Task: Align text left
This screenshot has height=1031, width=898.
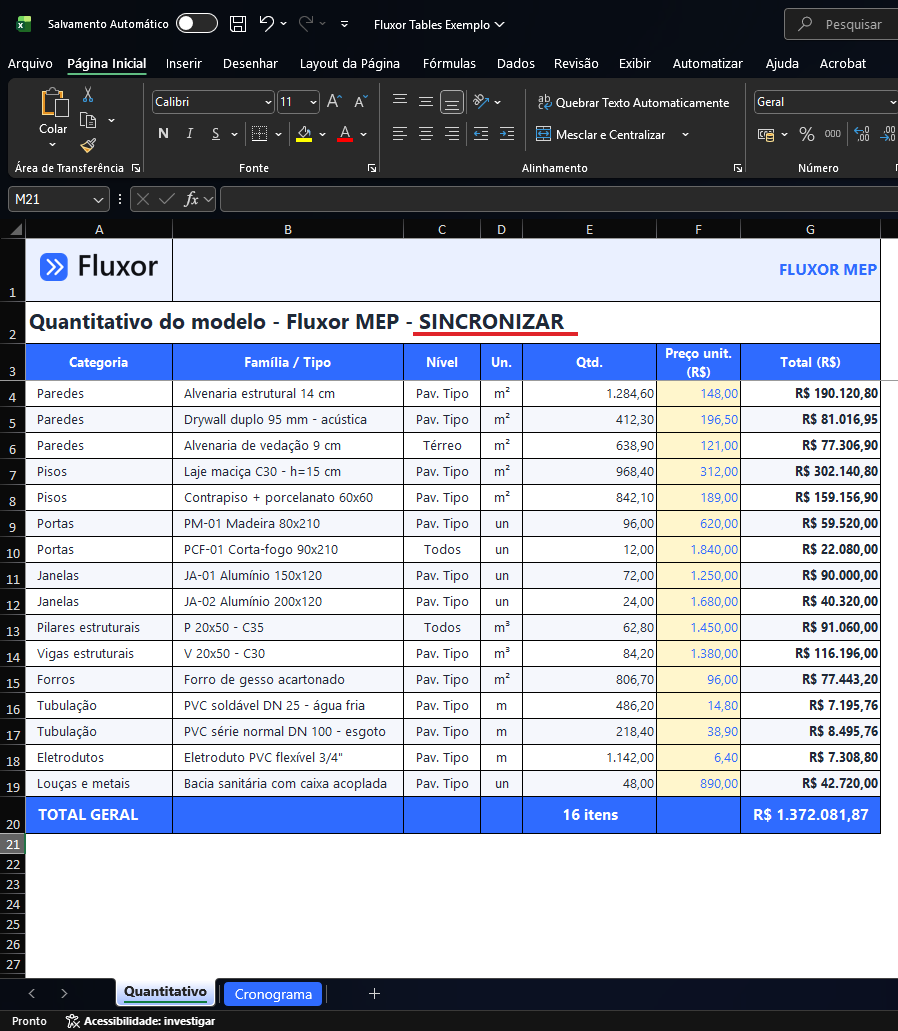Action: 400,134
